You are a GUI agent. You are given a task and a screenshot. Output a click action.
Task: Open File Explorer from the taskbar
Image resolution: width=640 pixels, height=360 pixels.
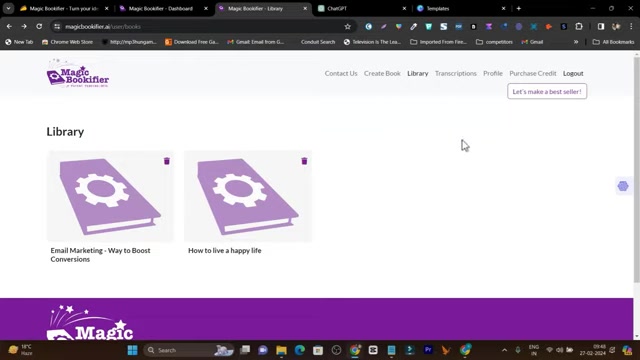click(x=281, y=350)
